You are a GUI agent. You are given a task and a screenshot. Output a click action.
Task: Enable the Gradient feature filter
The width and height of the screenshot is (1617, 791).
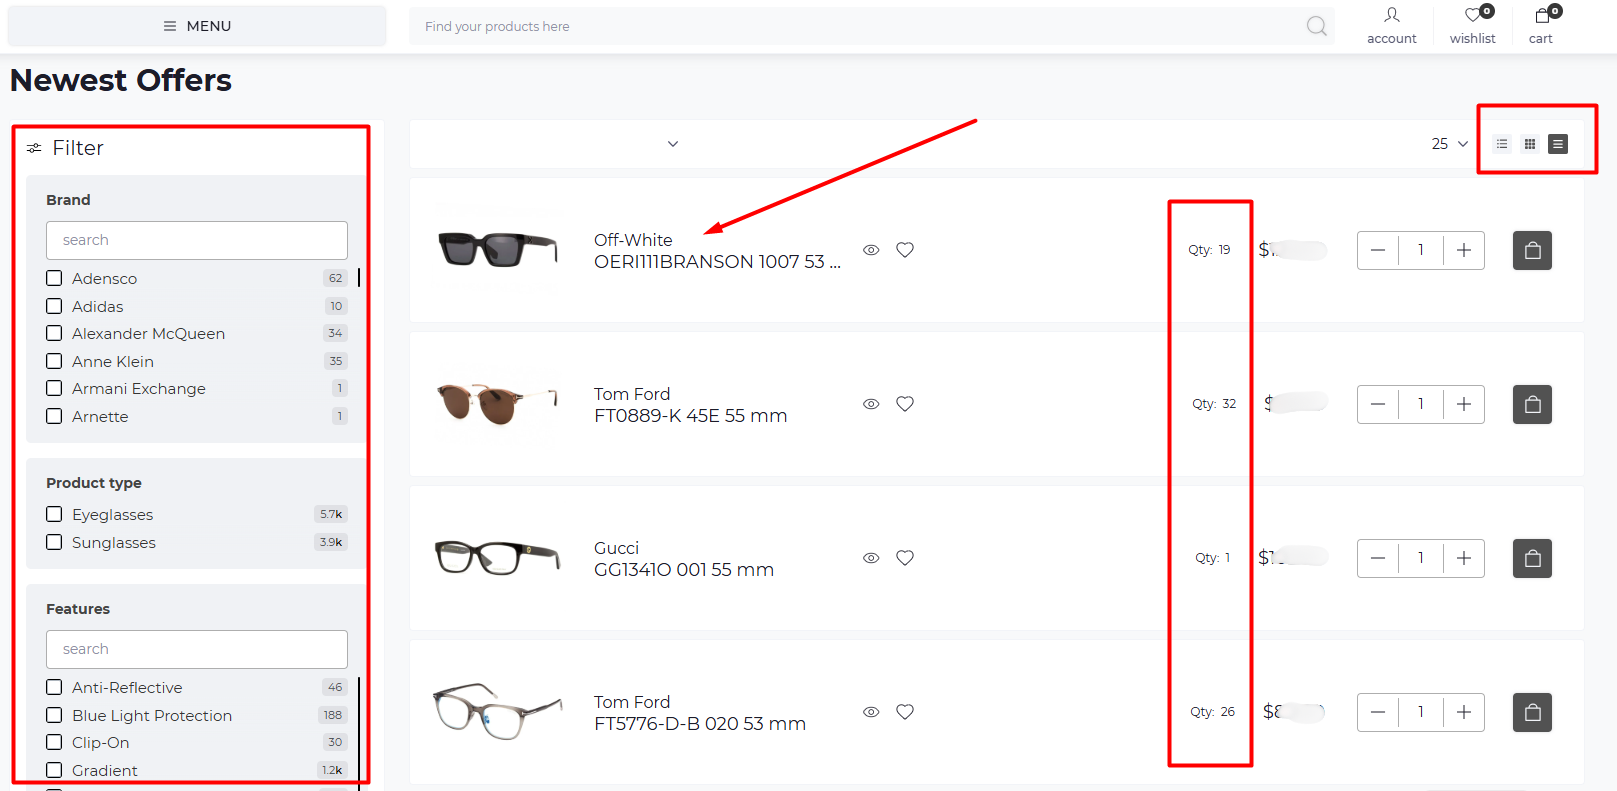[x=54, y=770]
